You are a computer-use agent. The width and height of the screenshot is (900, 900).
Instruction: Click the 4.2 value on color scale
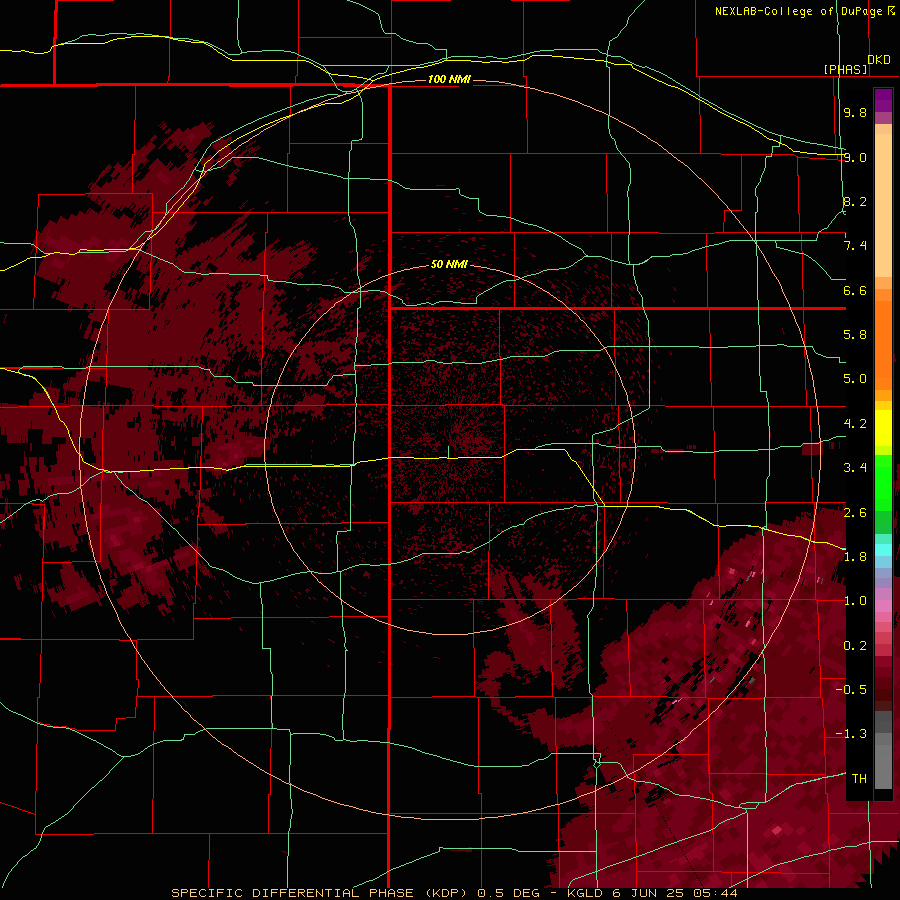[855, 424]
